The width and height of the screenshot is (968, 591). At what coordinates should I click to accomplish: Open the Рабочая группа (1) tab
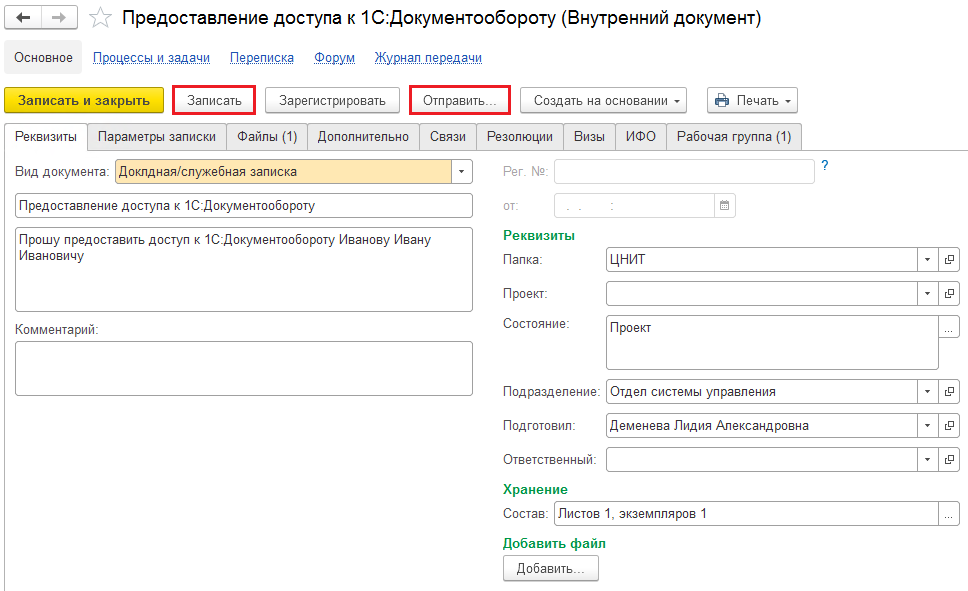point(734,136)
